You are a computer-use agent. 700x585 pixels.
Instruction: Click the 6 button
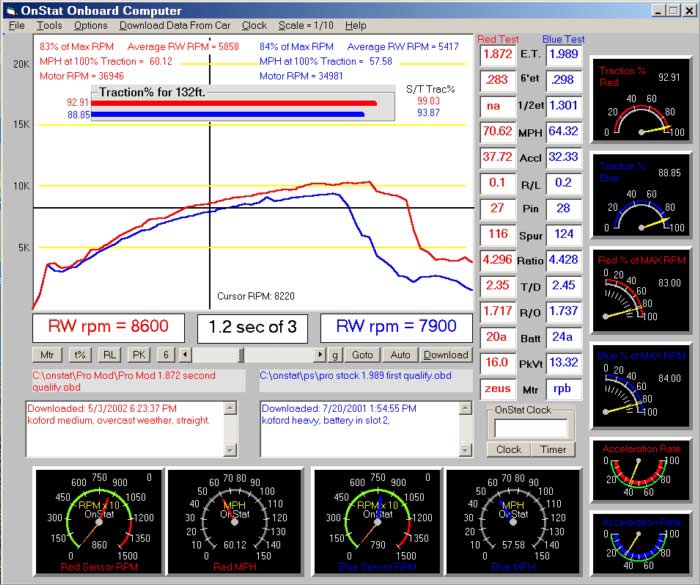(x=166, y=355)
